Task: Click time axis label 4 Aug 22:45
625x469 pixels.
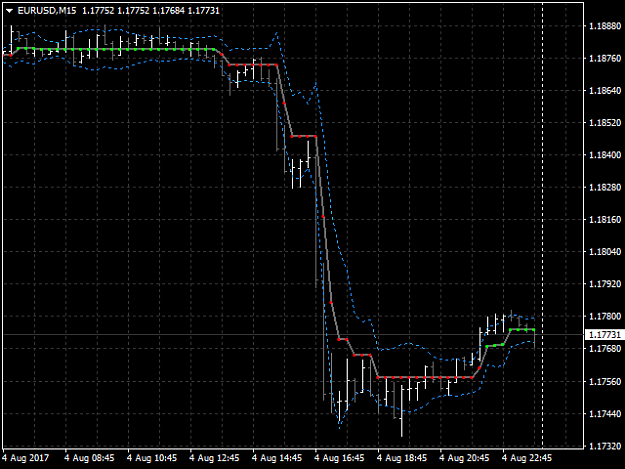Action: pos(527,458)
